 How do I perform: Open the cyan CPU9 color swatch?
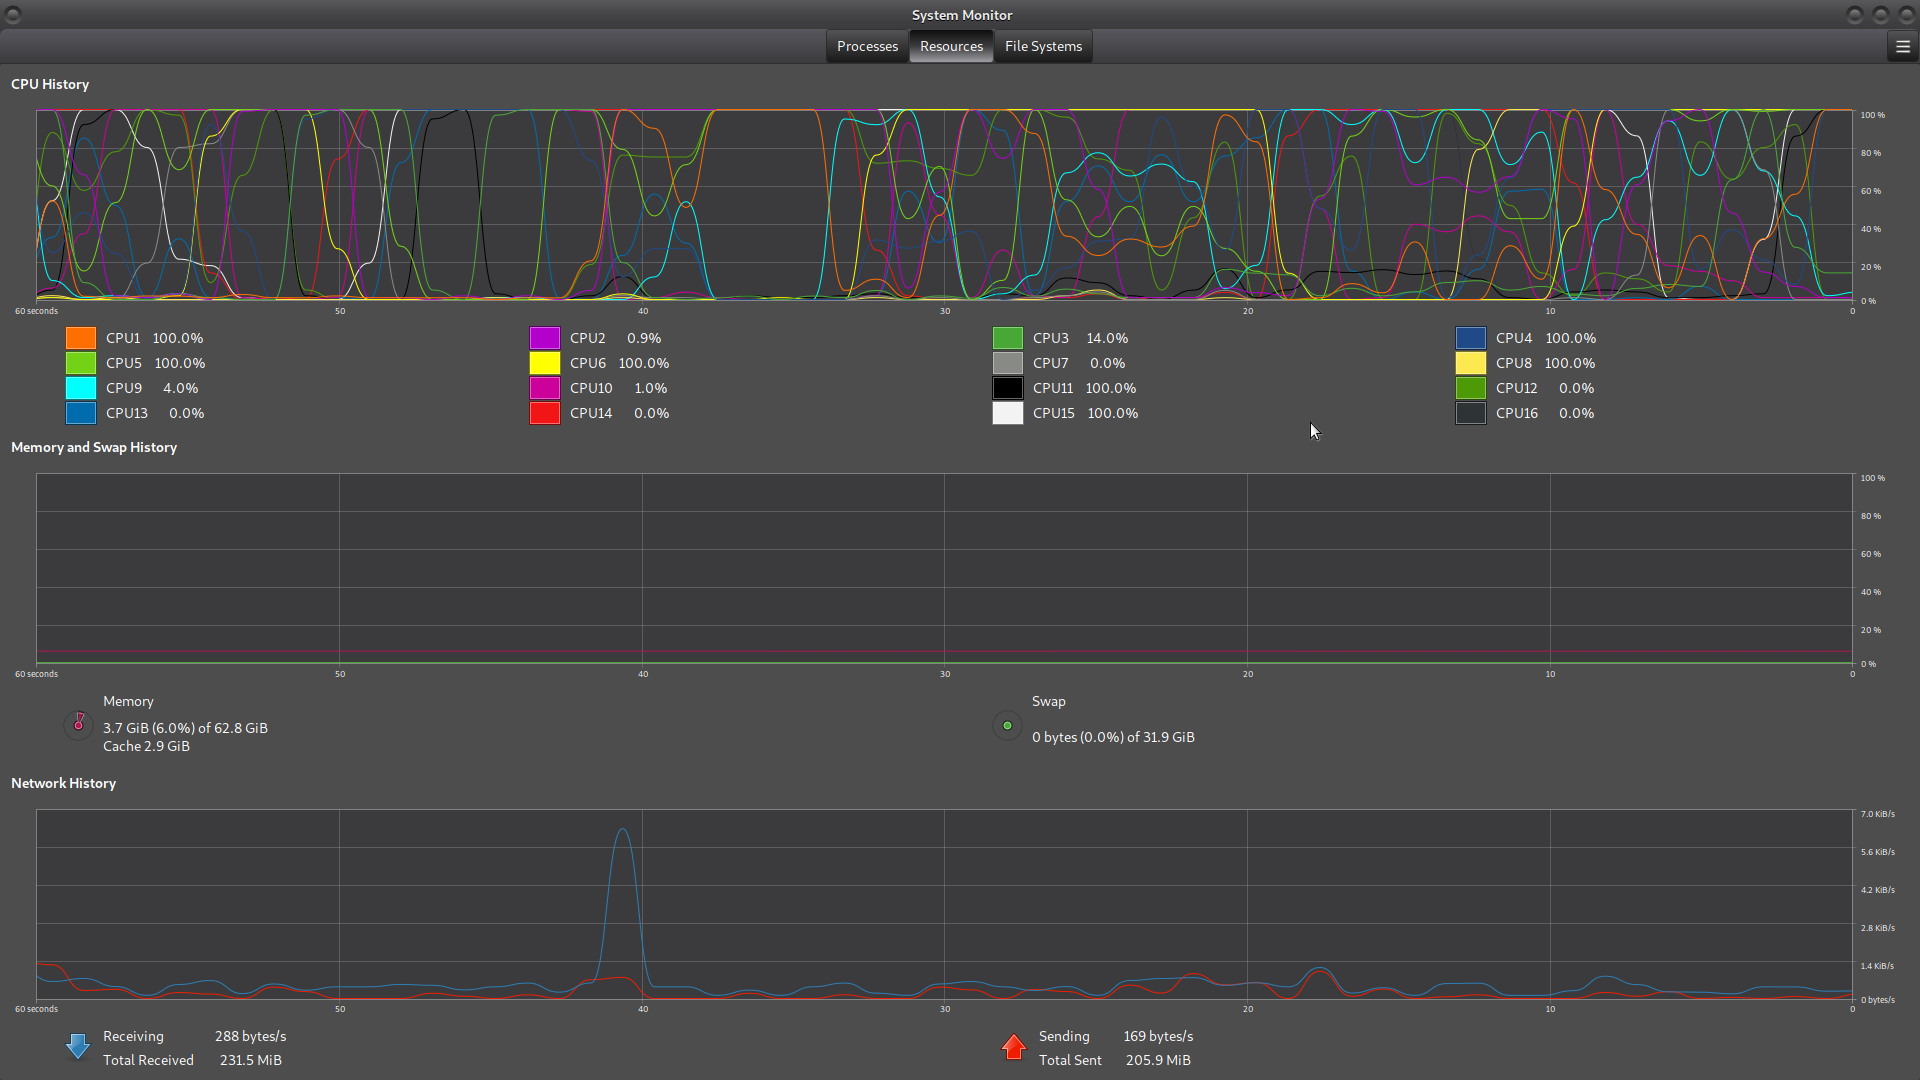pos(81,389)
